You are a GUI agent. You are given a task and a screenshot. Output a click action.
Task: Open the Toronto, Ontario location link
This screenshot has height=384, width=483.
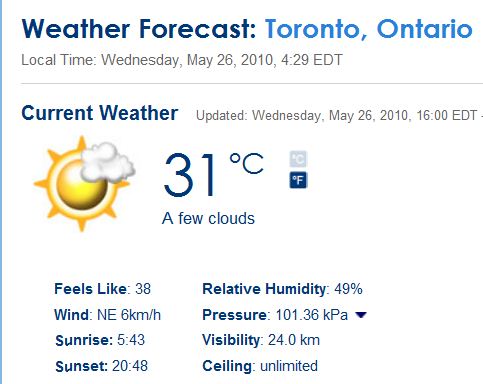point(369,29)
